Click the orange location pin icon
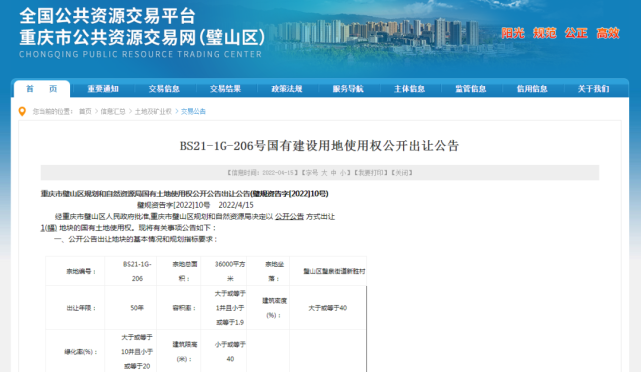The width and height of the screenshot is (641, 372). click(22, 111)
